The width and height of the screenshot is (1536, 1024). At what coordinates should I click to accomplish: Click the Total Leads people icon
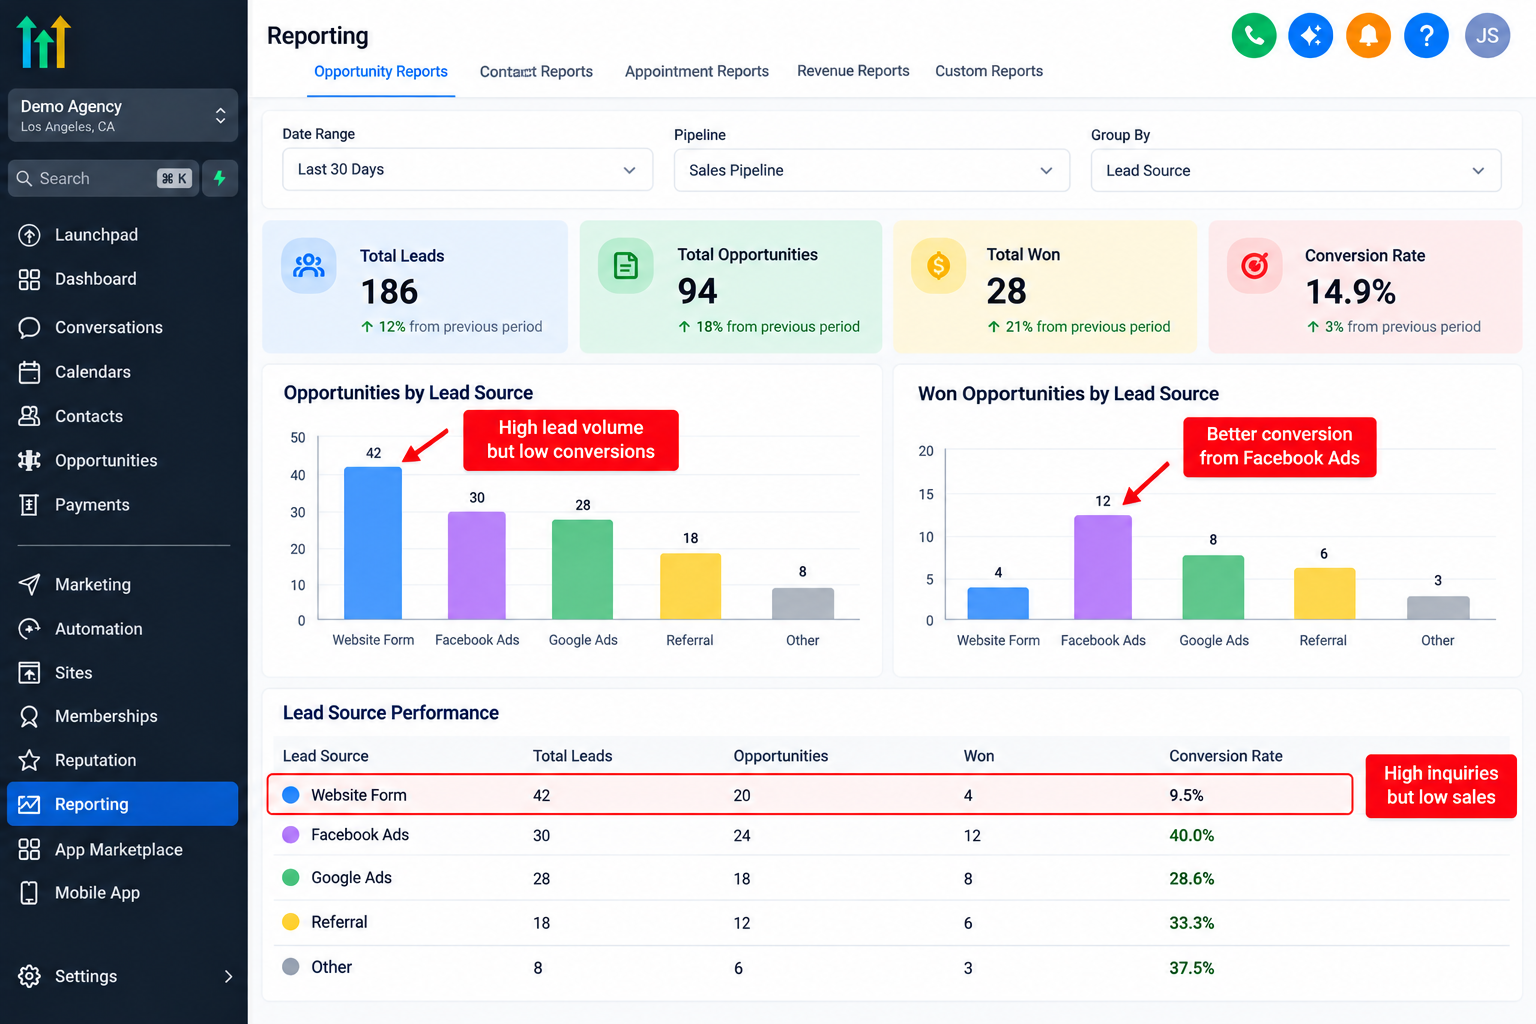click(x=309, y=266)
